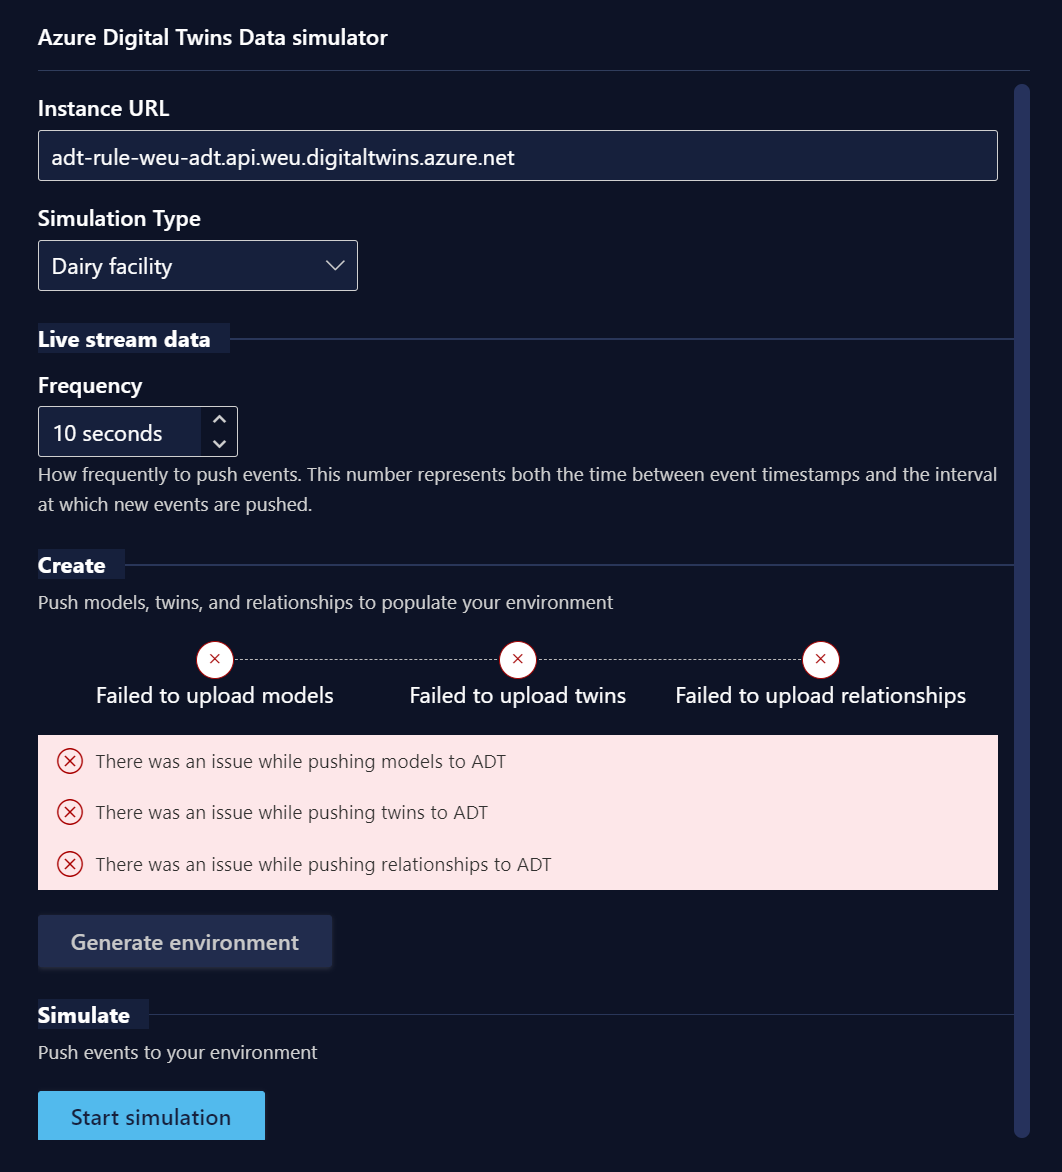
Task: Click error icon beside models ADT message
Action: [70, 762]
